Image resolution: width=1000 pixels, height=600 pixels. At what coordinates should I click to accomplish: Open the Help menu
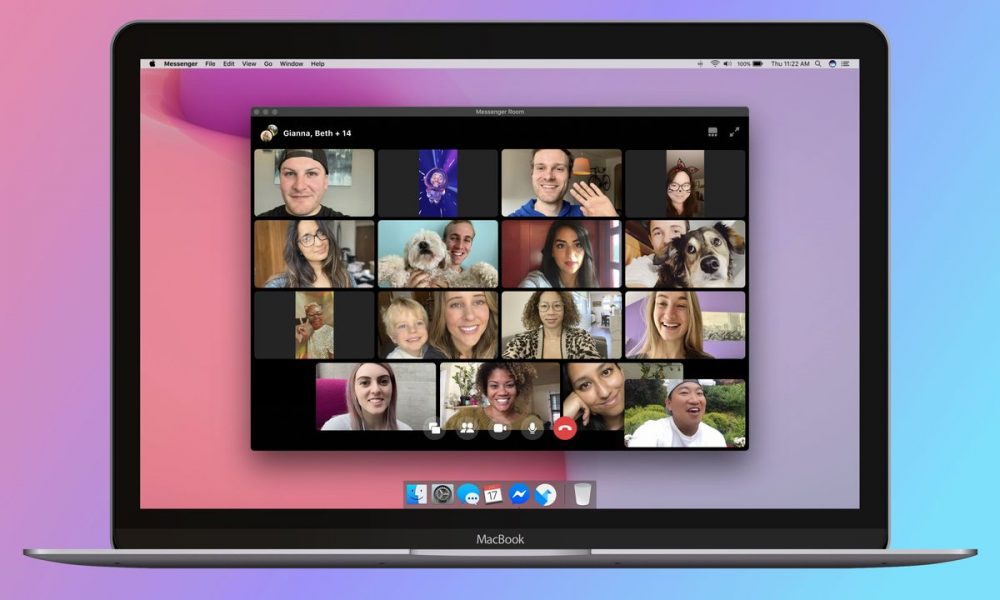[x=318, y=64]
